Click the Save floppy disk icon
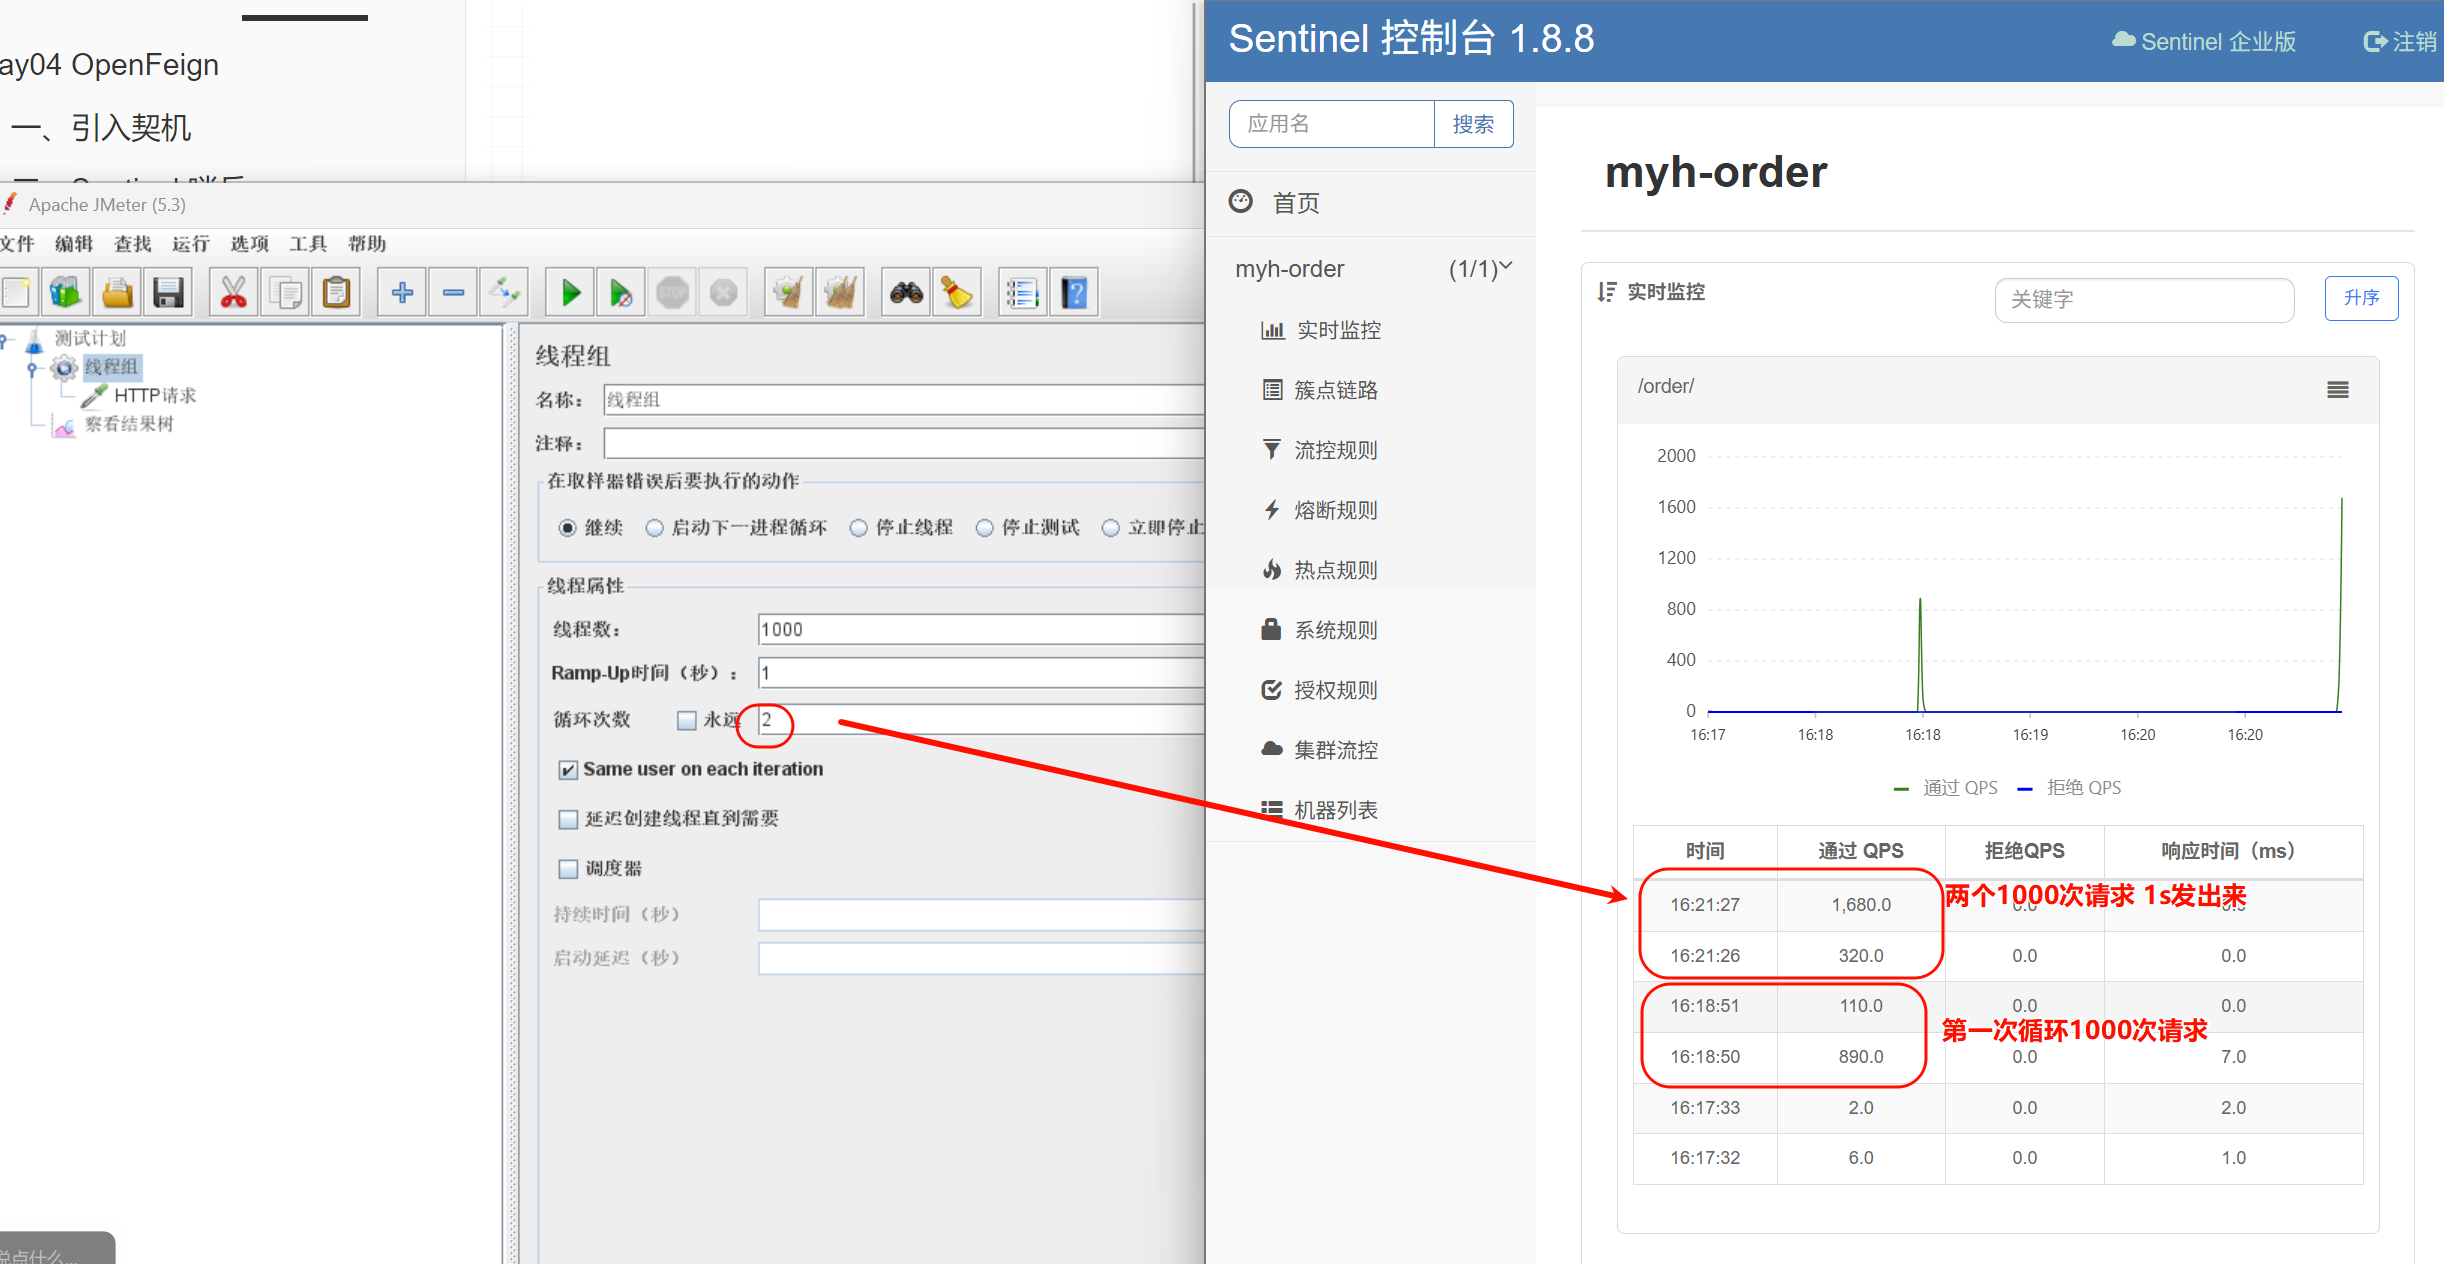 click(168, 293)
